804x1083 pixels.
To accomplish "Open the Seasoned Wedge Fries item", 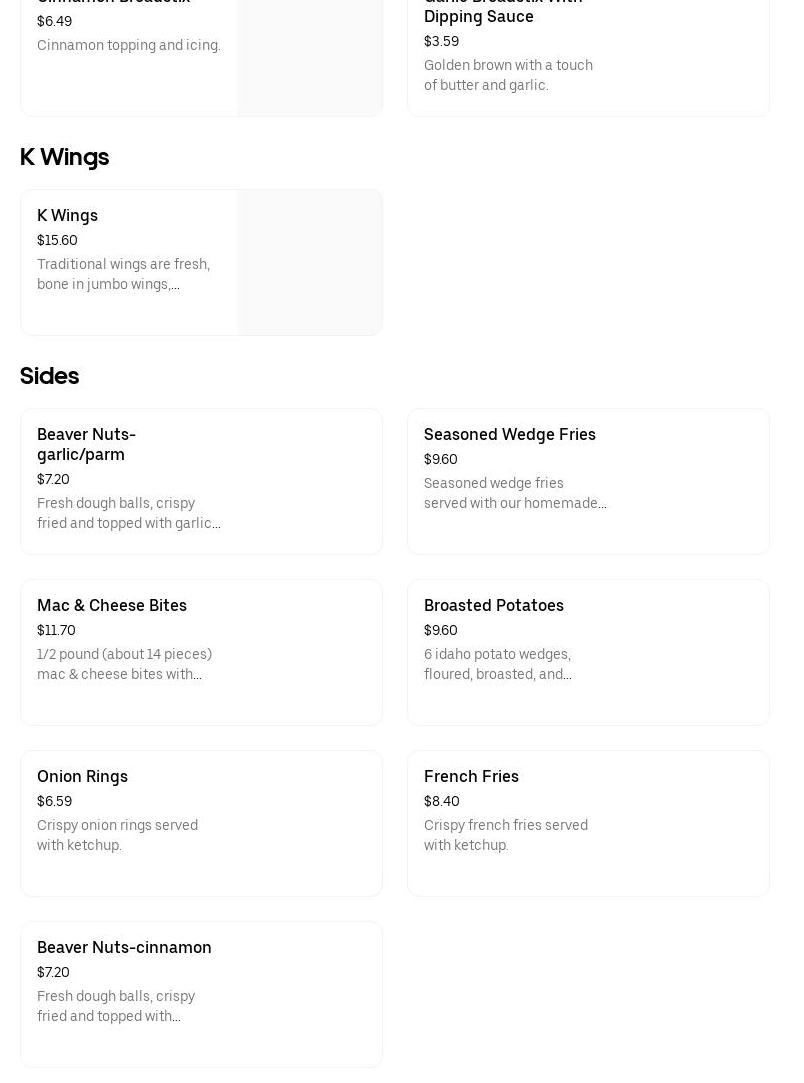I will coord(509,434).
